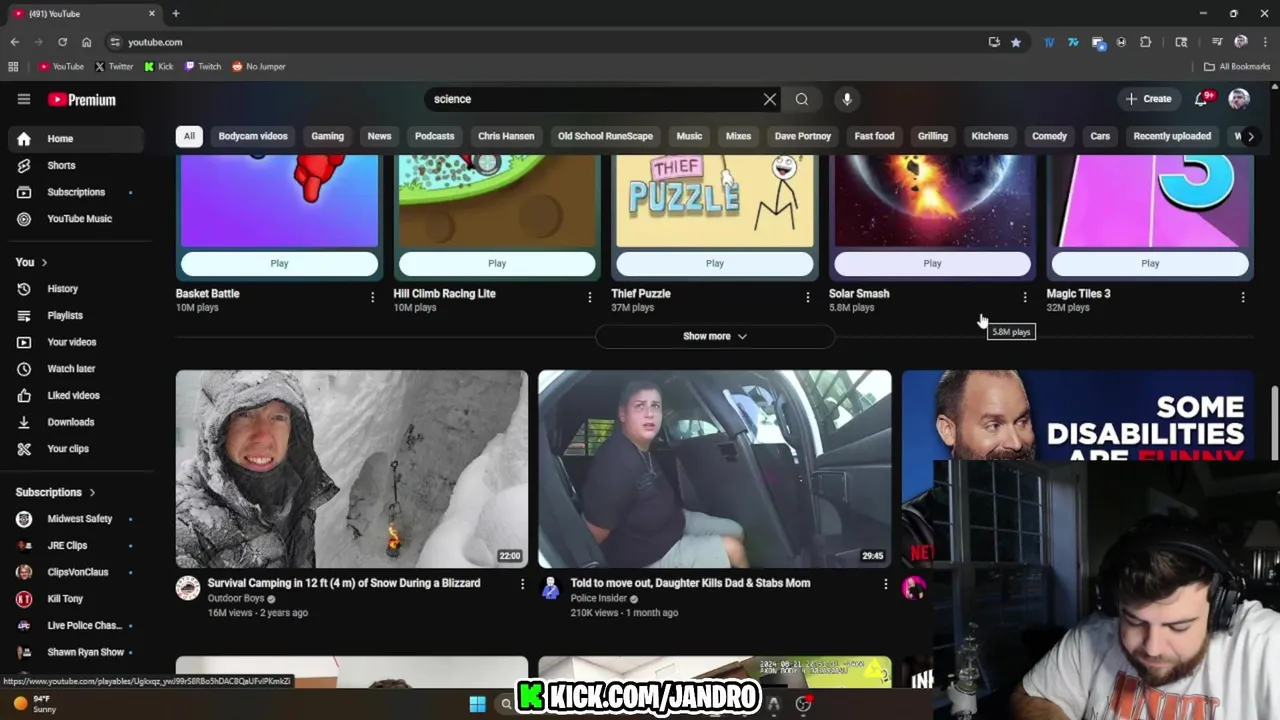Play the Solar Smash game

932,263
